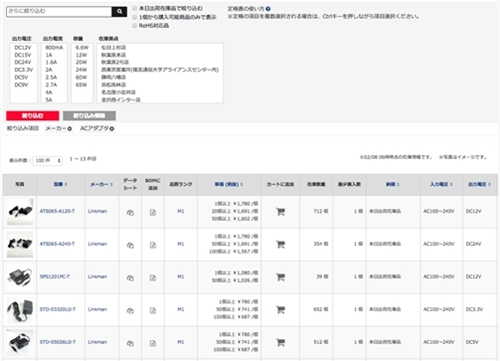Remove the ACアダプタ filter with its x icon
This screenshot has height=361, width=500.
tap(112, 129)
